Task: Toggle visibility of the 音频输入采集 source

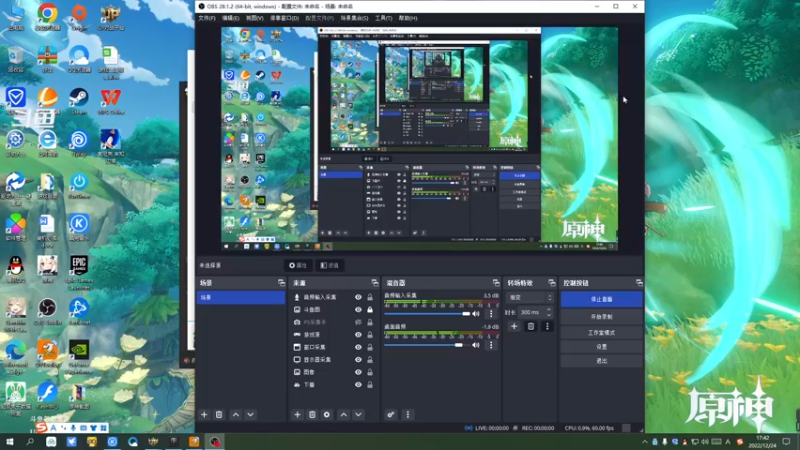Action: [x=358, y=297]
